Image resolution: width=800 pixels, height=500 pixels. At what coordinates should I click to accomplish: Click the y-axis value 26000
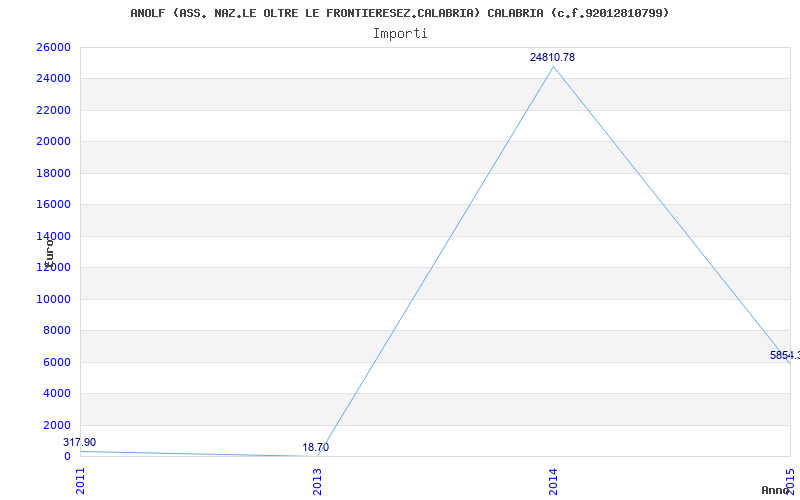coord(53,47)
